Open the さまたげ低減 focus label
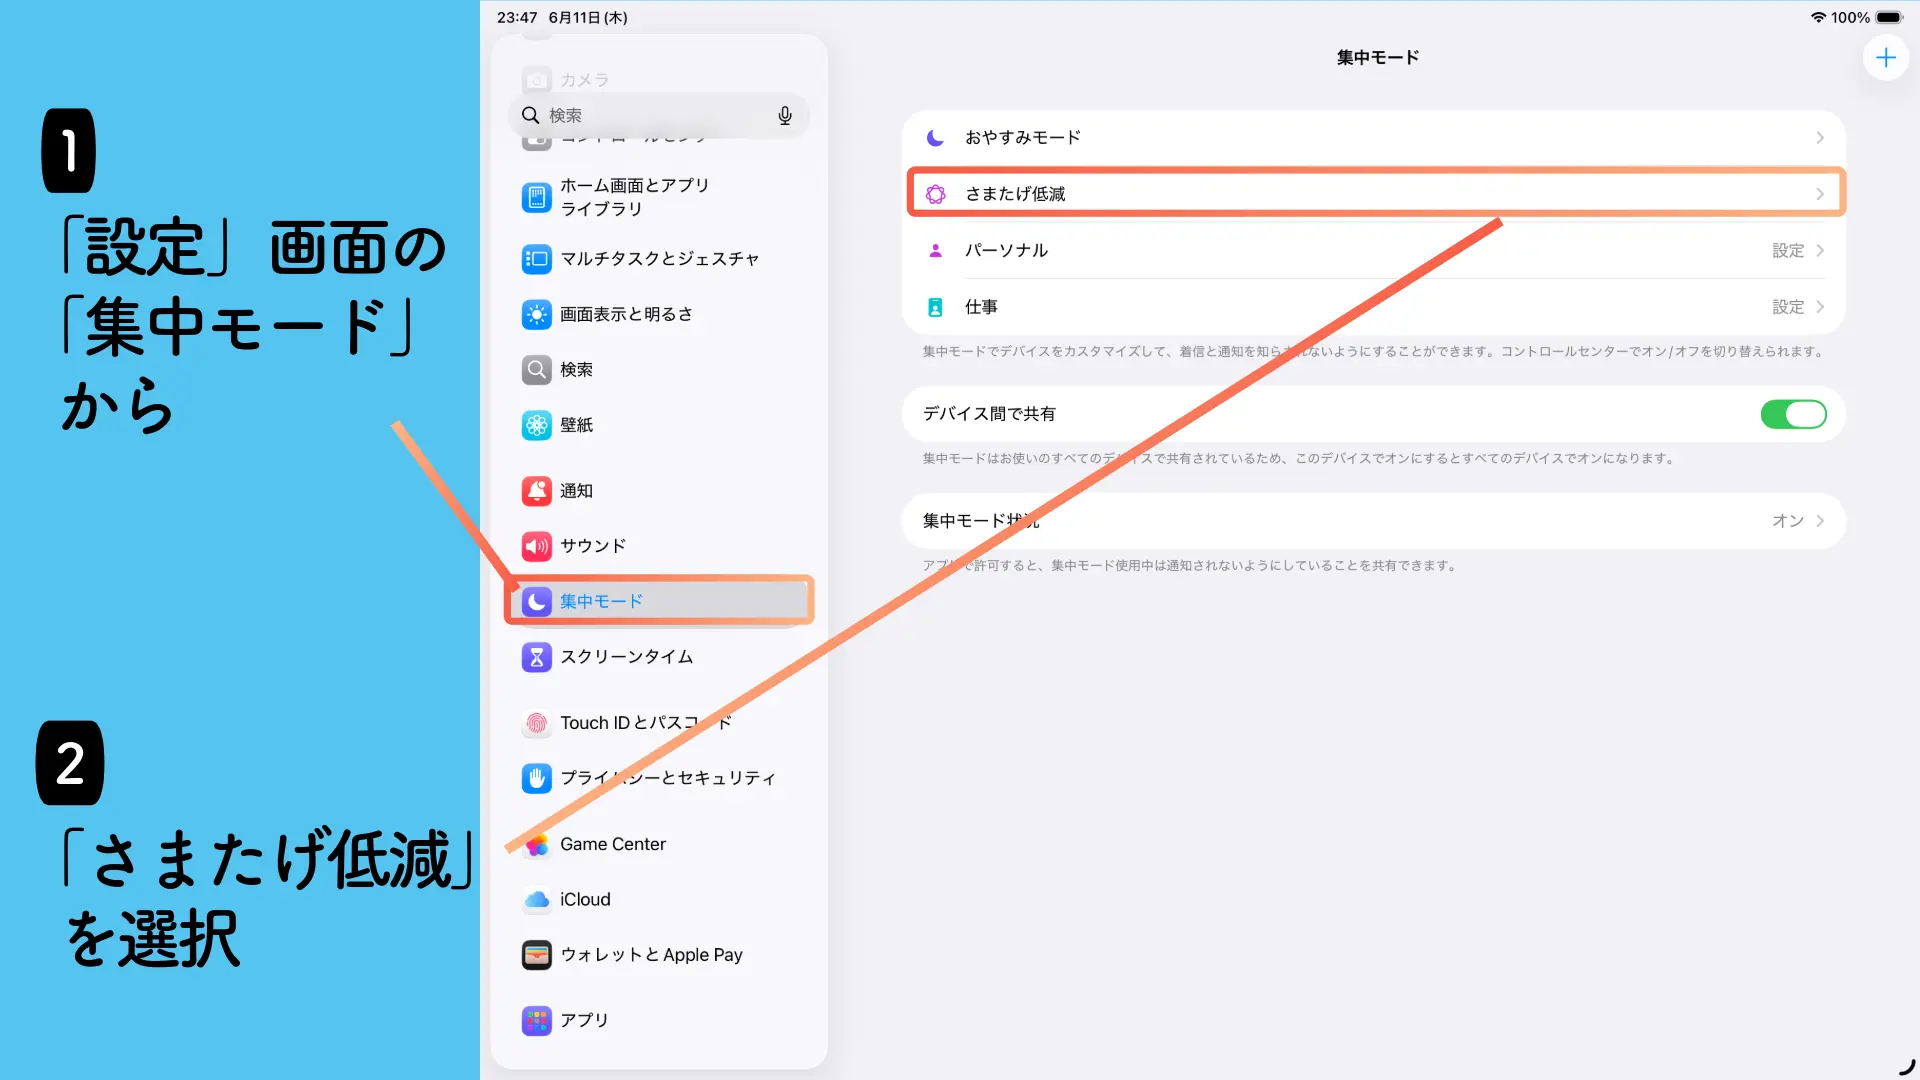 click(1015, 194)
